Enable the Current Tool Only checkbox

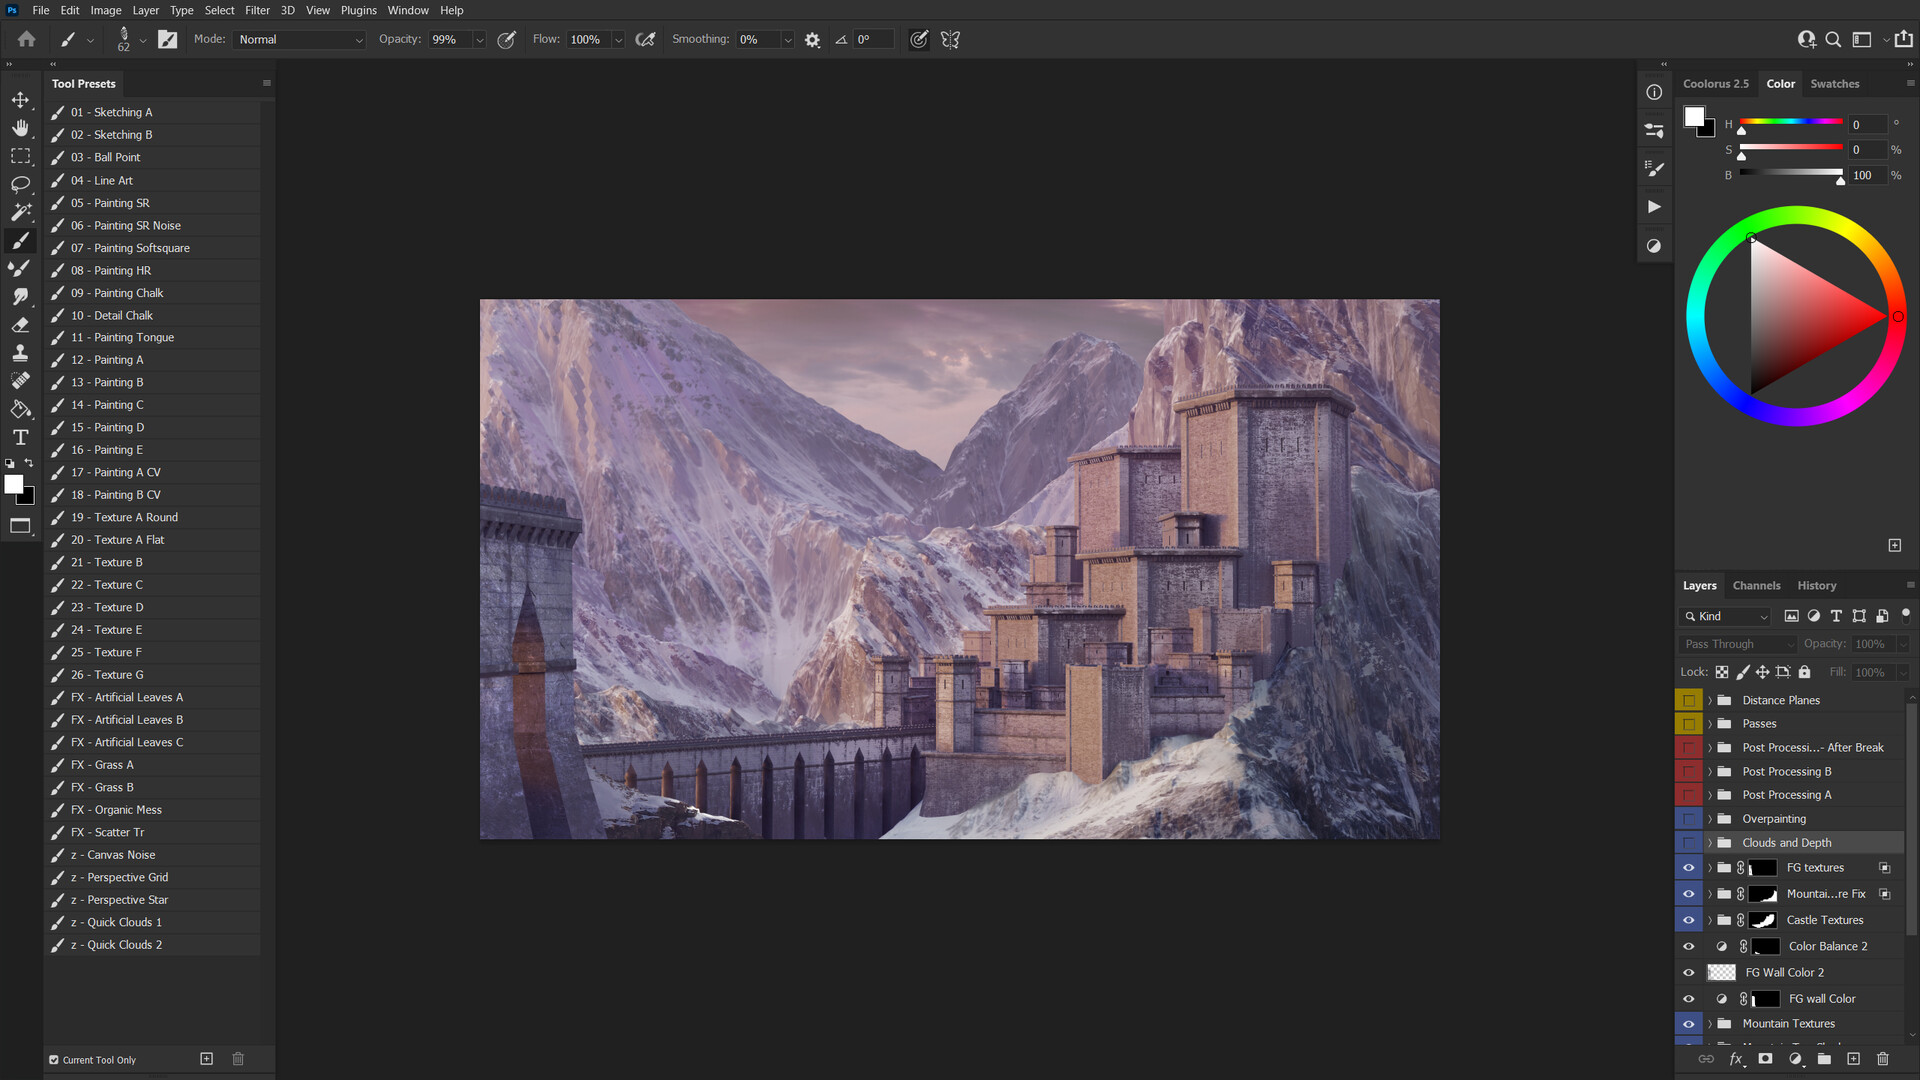click(54, 1059)
